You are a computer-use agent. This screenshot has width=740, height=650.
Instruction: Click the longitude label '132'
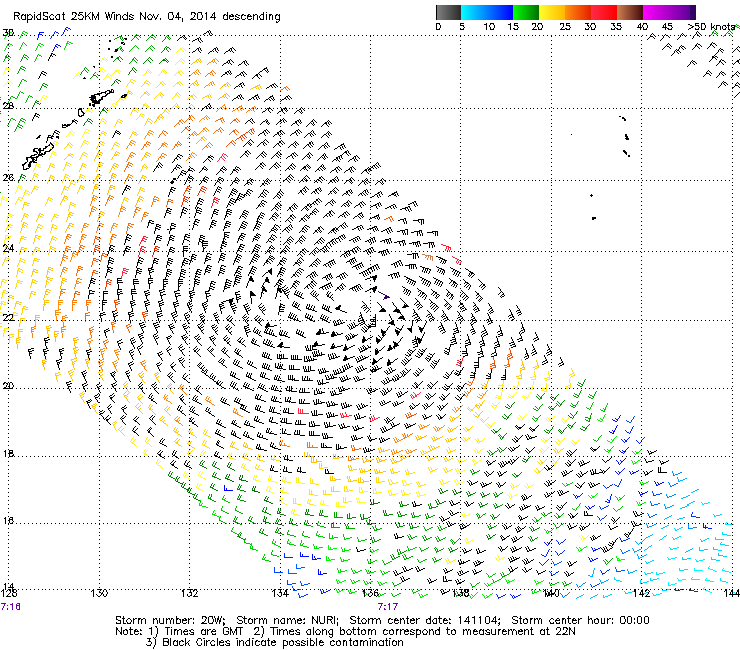(x=190, y=593)
